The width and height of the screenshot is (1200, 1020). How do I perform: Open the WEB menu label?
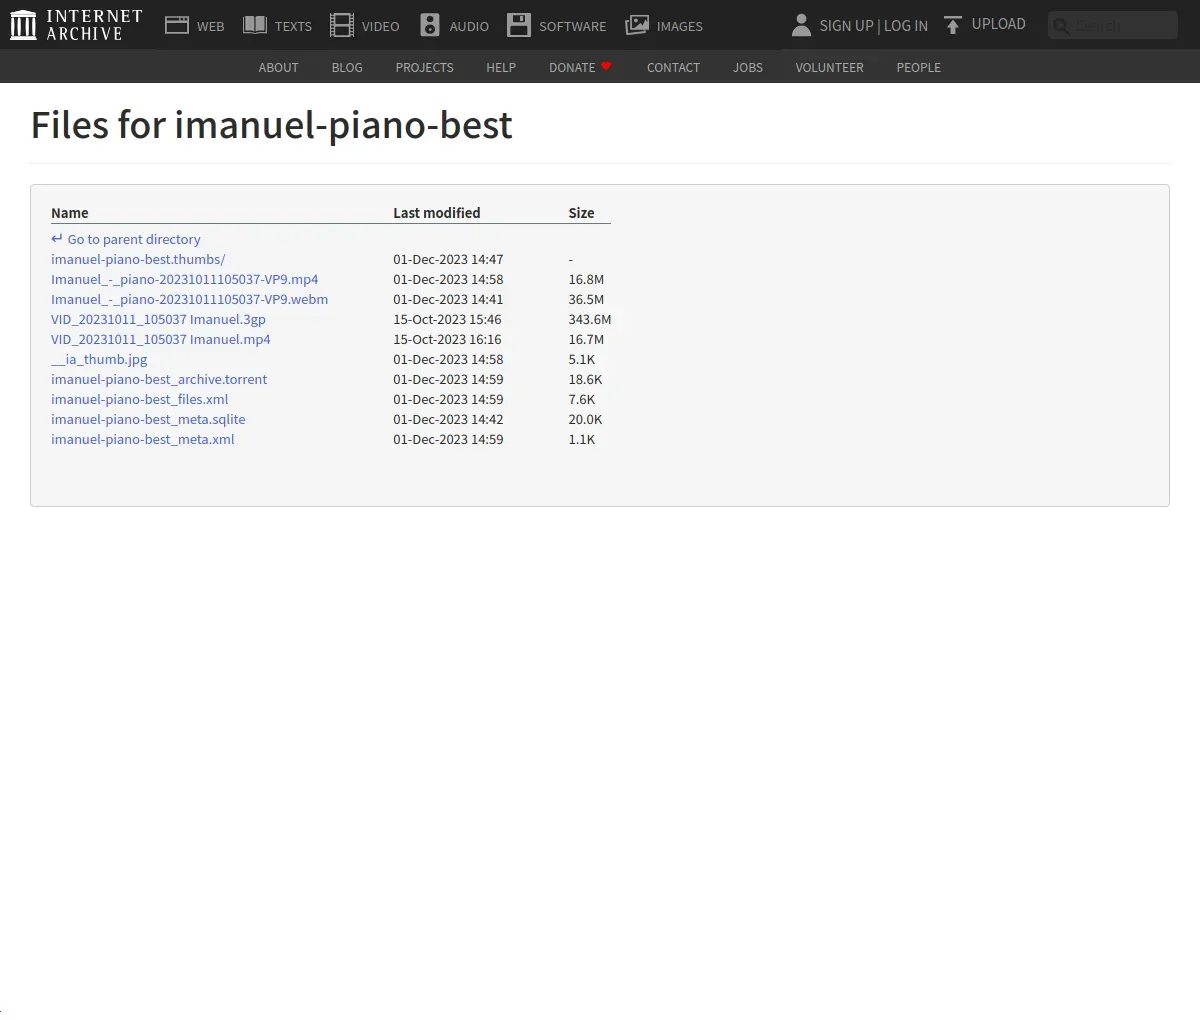(211, 26)
